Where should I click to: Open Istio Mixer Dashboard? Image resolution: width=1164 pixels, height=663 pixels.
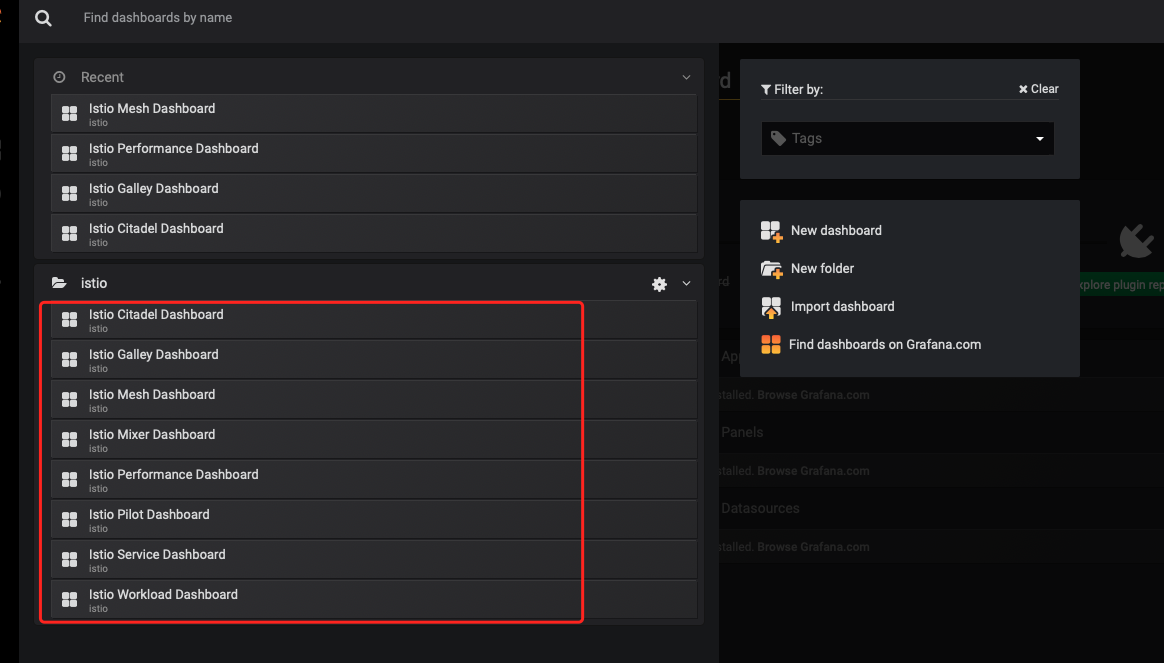click(x=373, y=440)
